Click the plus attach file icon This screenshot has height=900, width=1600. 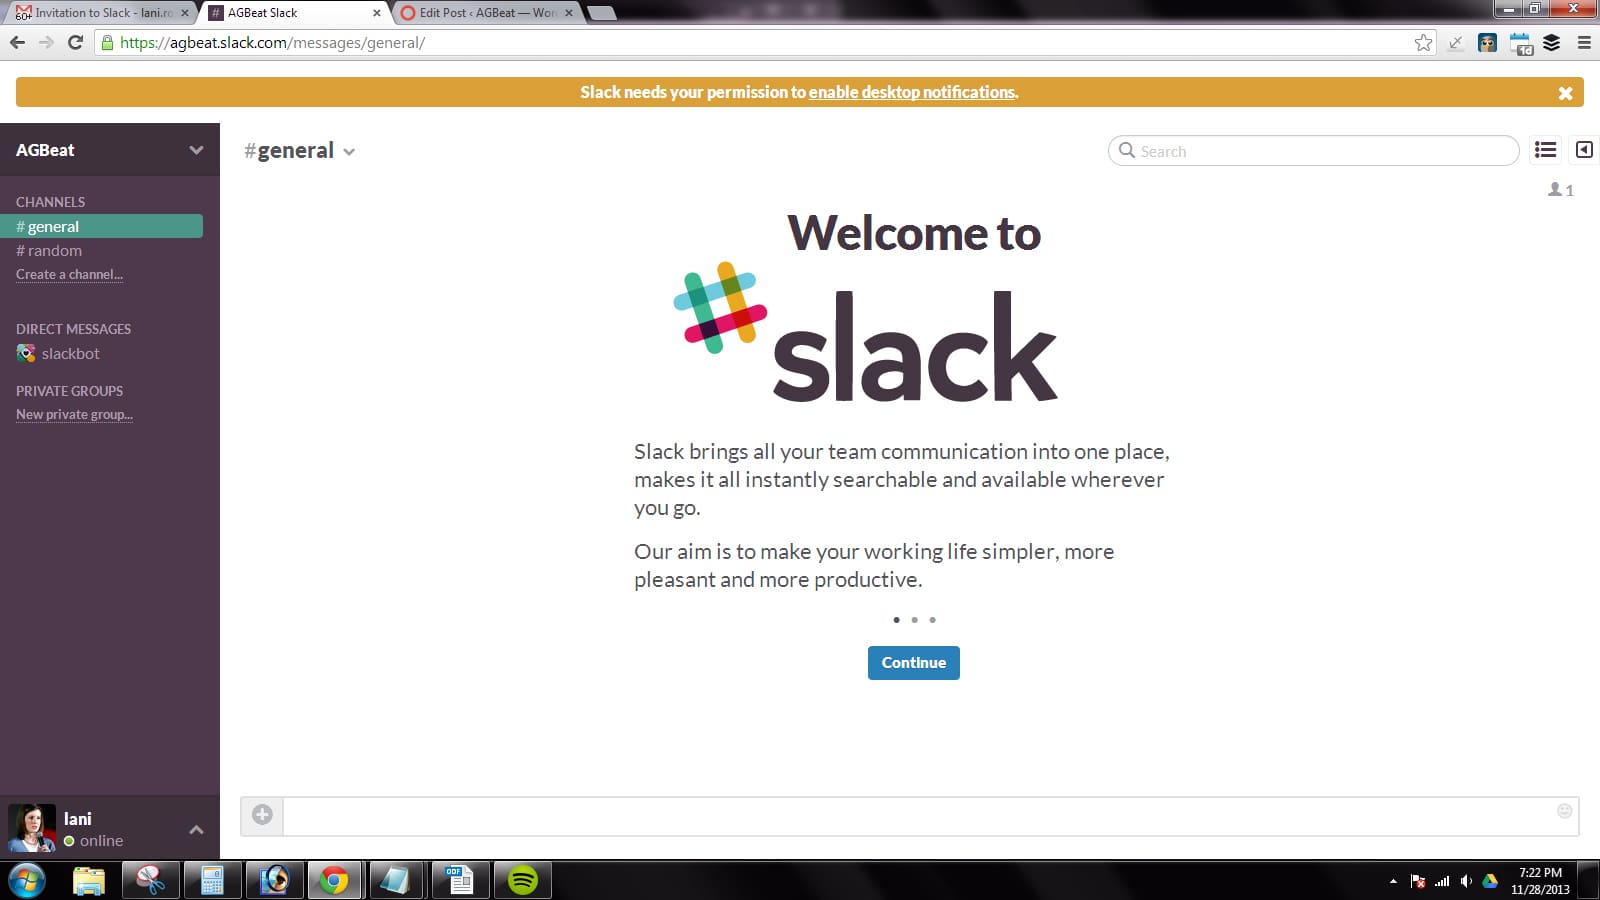[262, 815]
